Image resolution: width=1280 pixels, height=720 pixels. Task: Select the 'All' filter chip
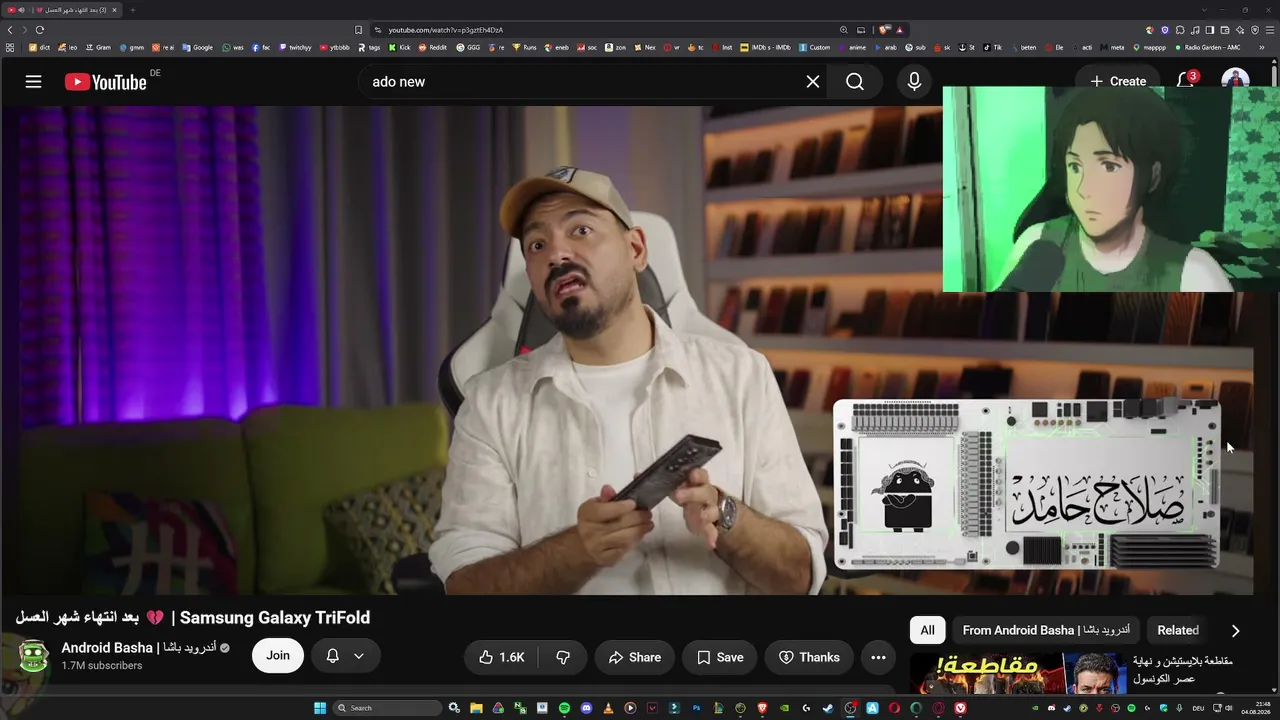927,630
